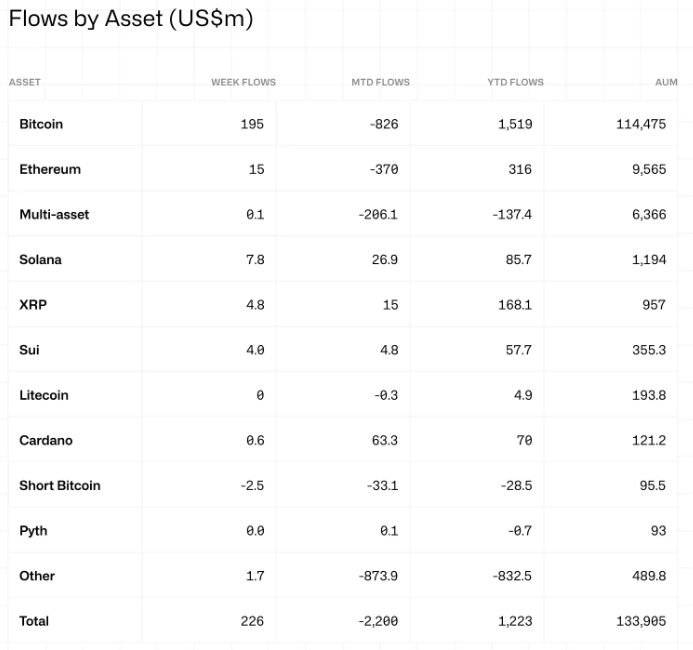This screenshot has height=650, width=693.
Task: Choose the Sui row label
Action: click(30, 350)
